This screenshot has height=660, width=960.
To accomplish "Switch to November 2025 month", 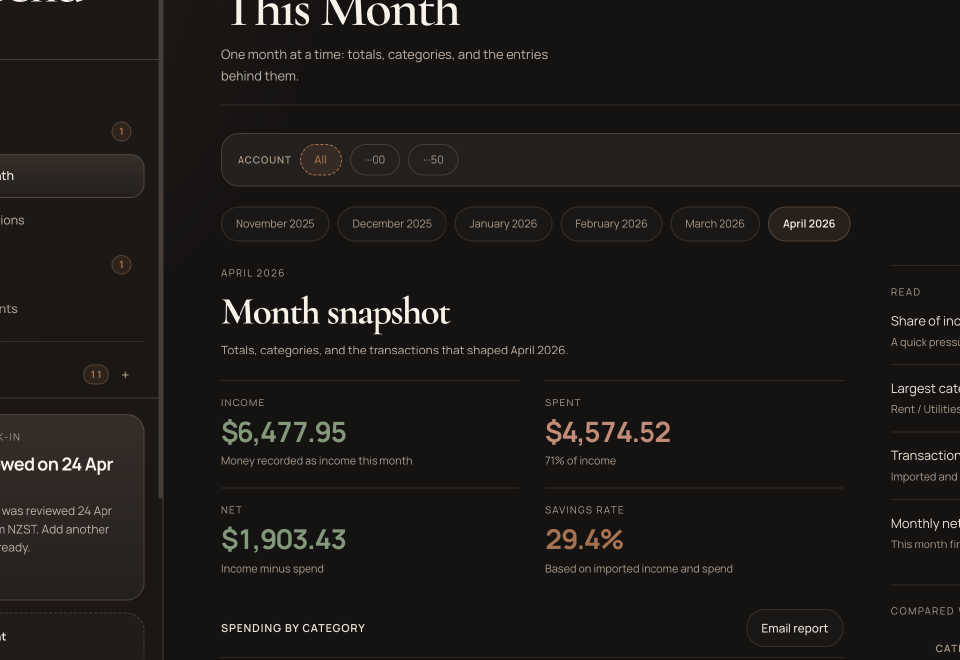I will pos(275,224).
